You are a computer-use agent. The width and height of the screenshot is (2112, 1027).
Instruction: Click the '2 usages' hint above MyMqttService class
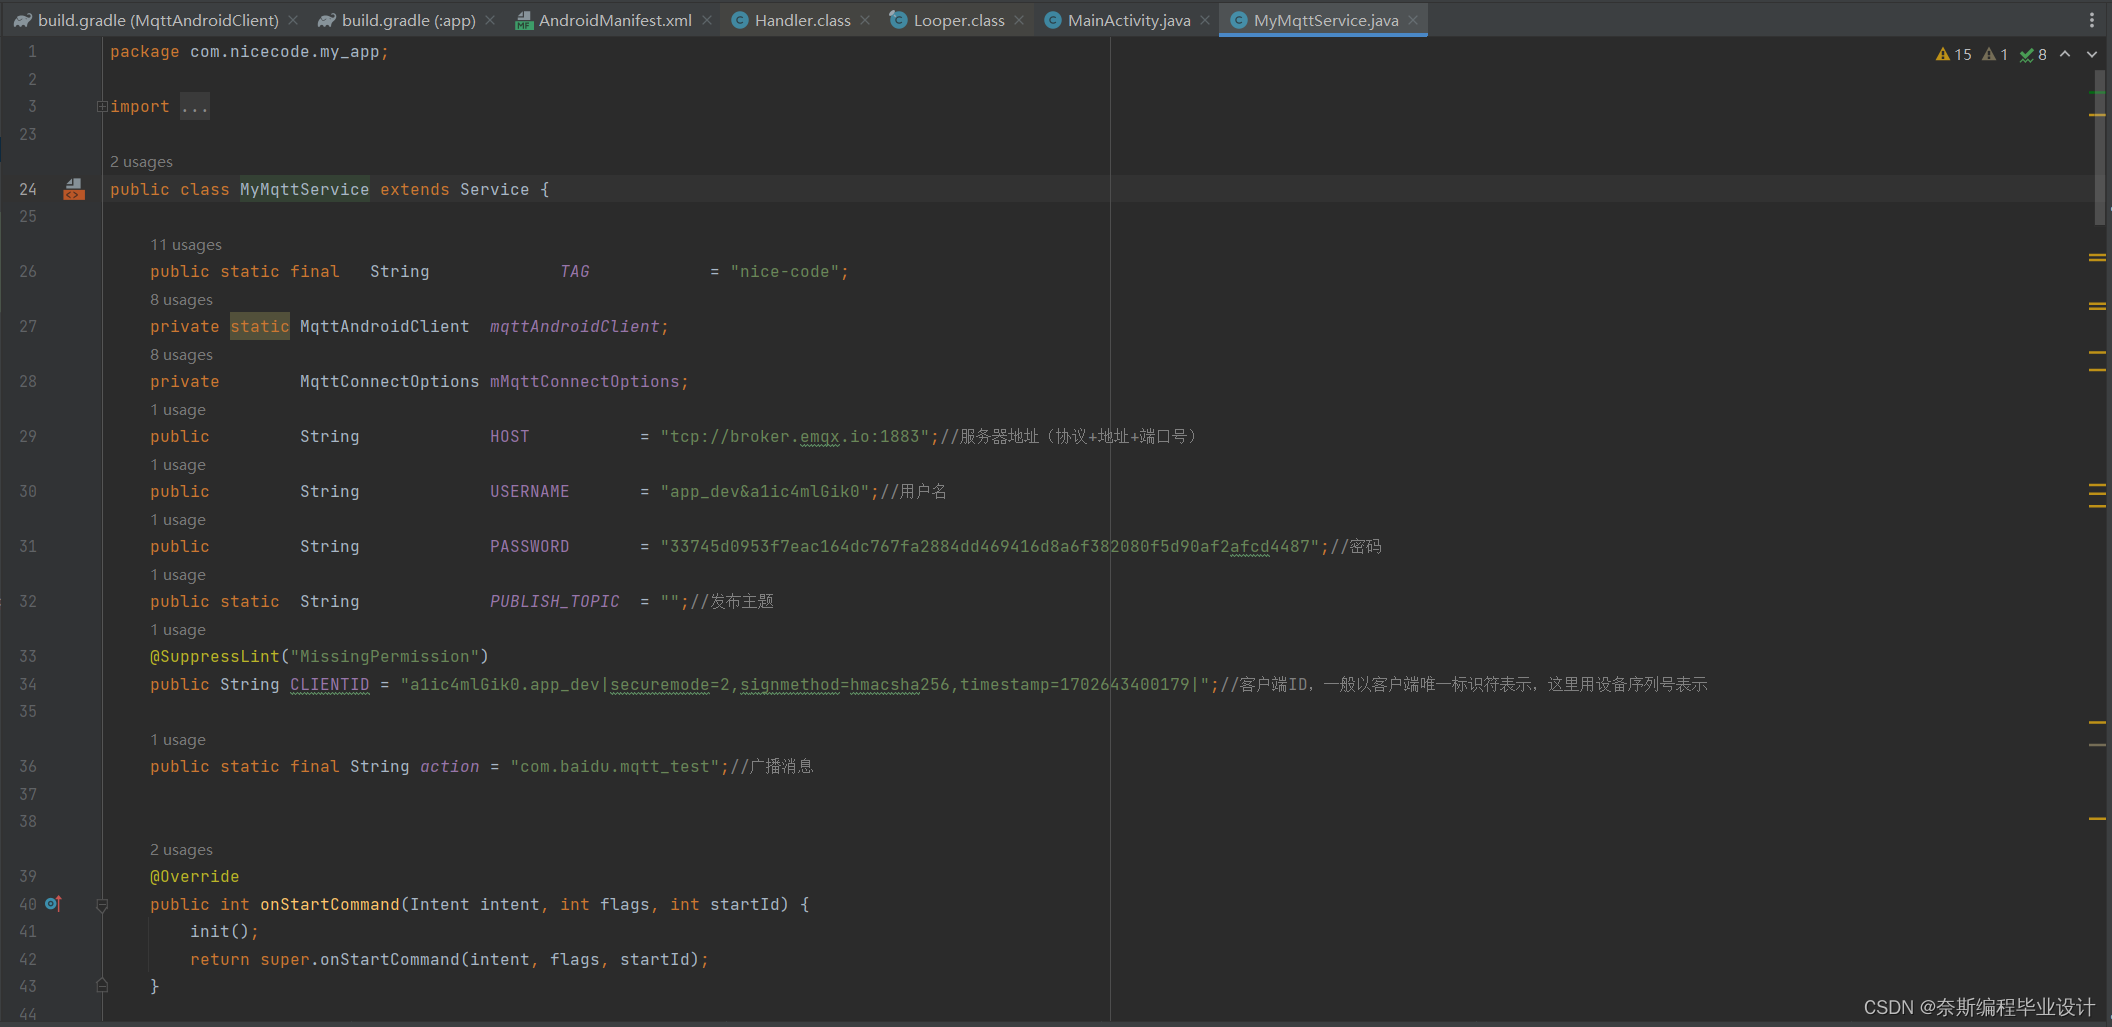(x=141, y=162)
